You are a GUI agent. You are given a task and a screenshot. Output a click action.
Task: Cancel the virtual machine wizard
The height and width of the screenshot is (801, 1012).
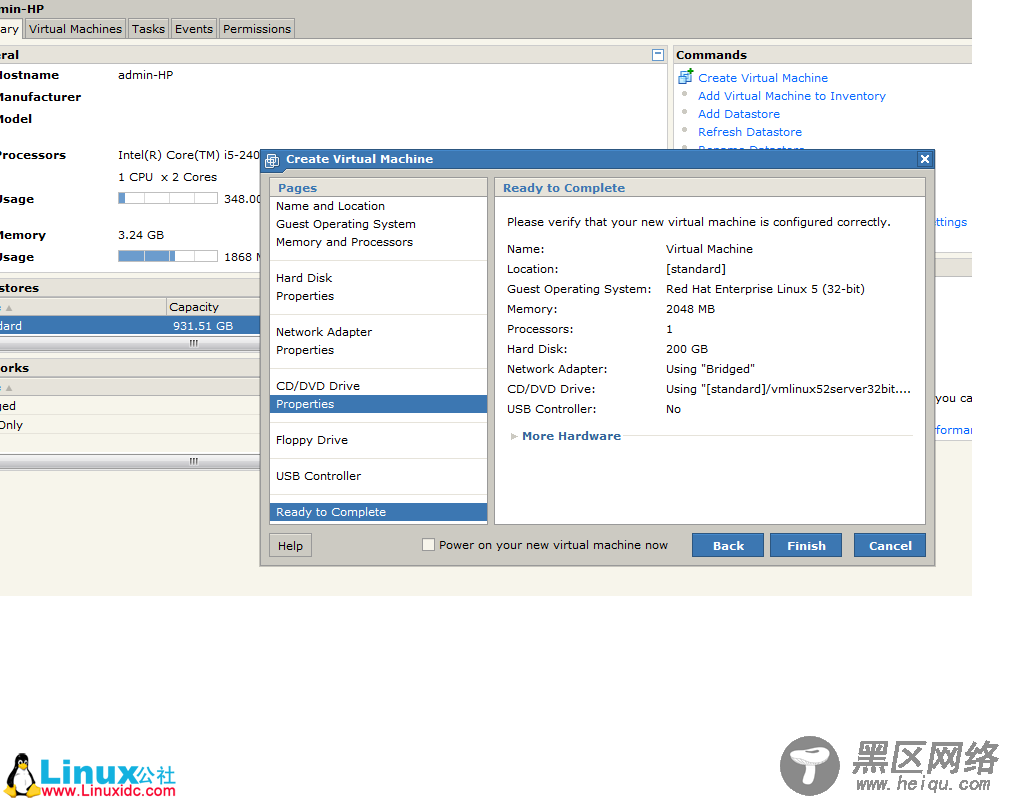[890, 545]
